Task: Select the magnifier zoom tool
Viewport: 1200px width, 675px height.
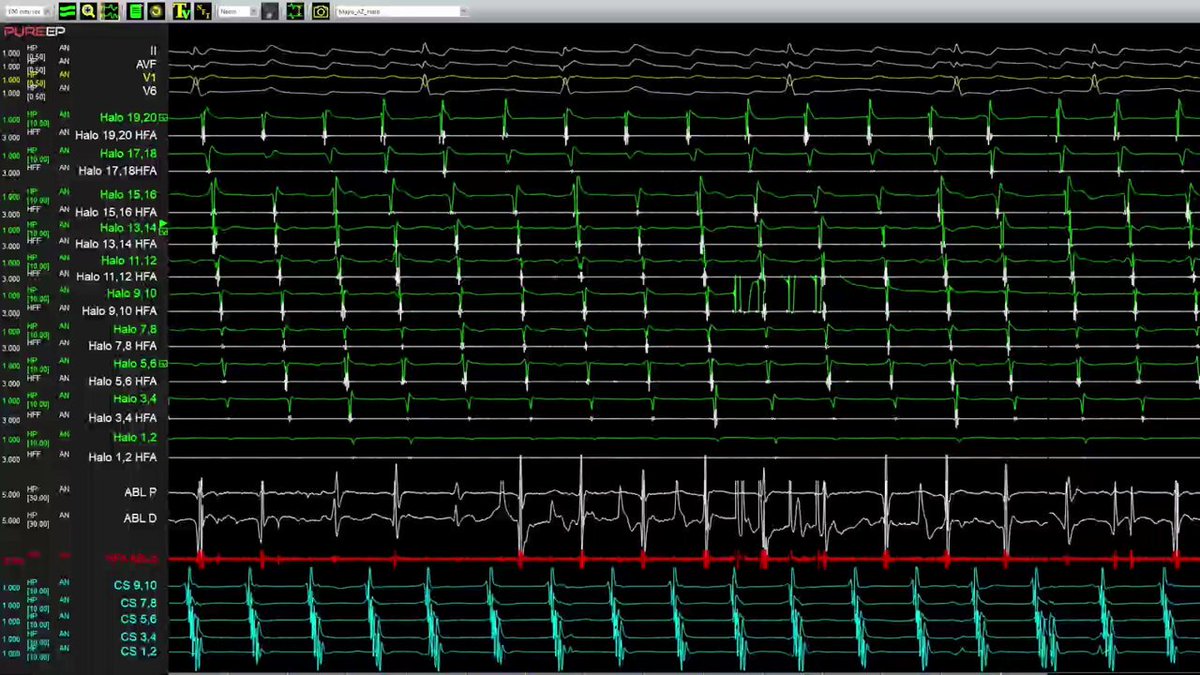Action: [88, 11]
